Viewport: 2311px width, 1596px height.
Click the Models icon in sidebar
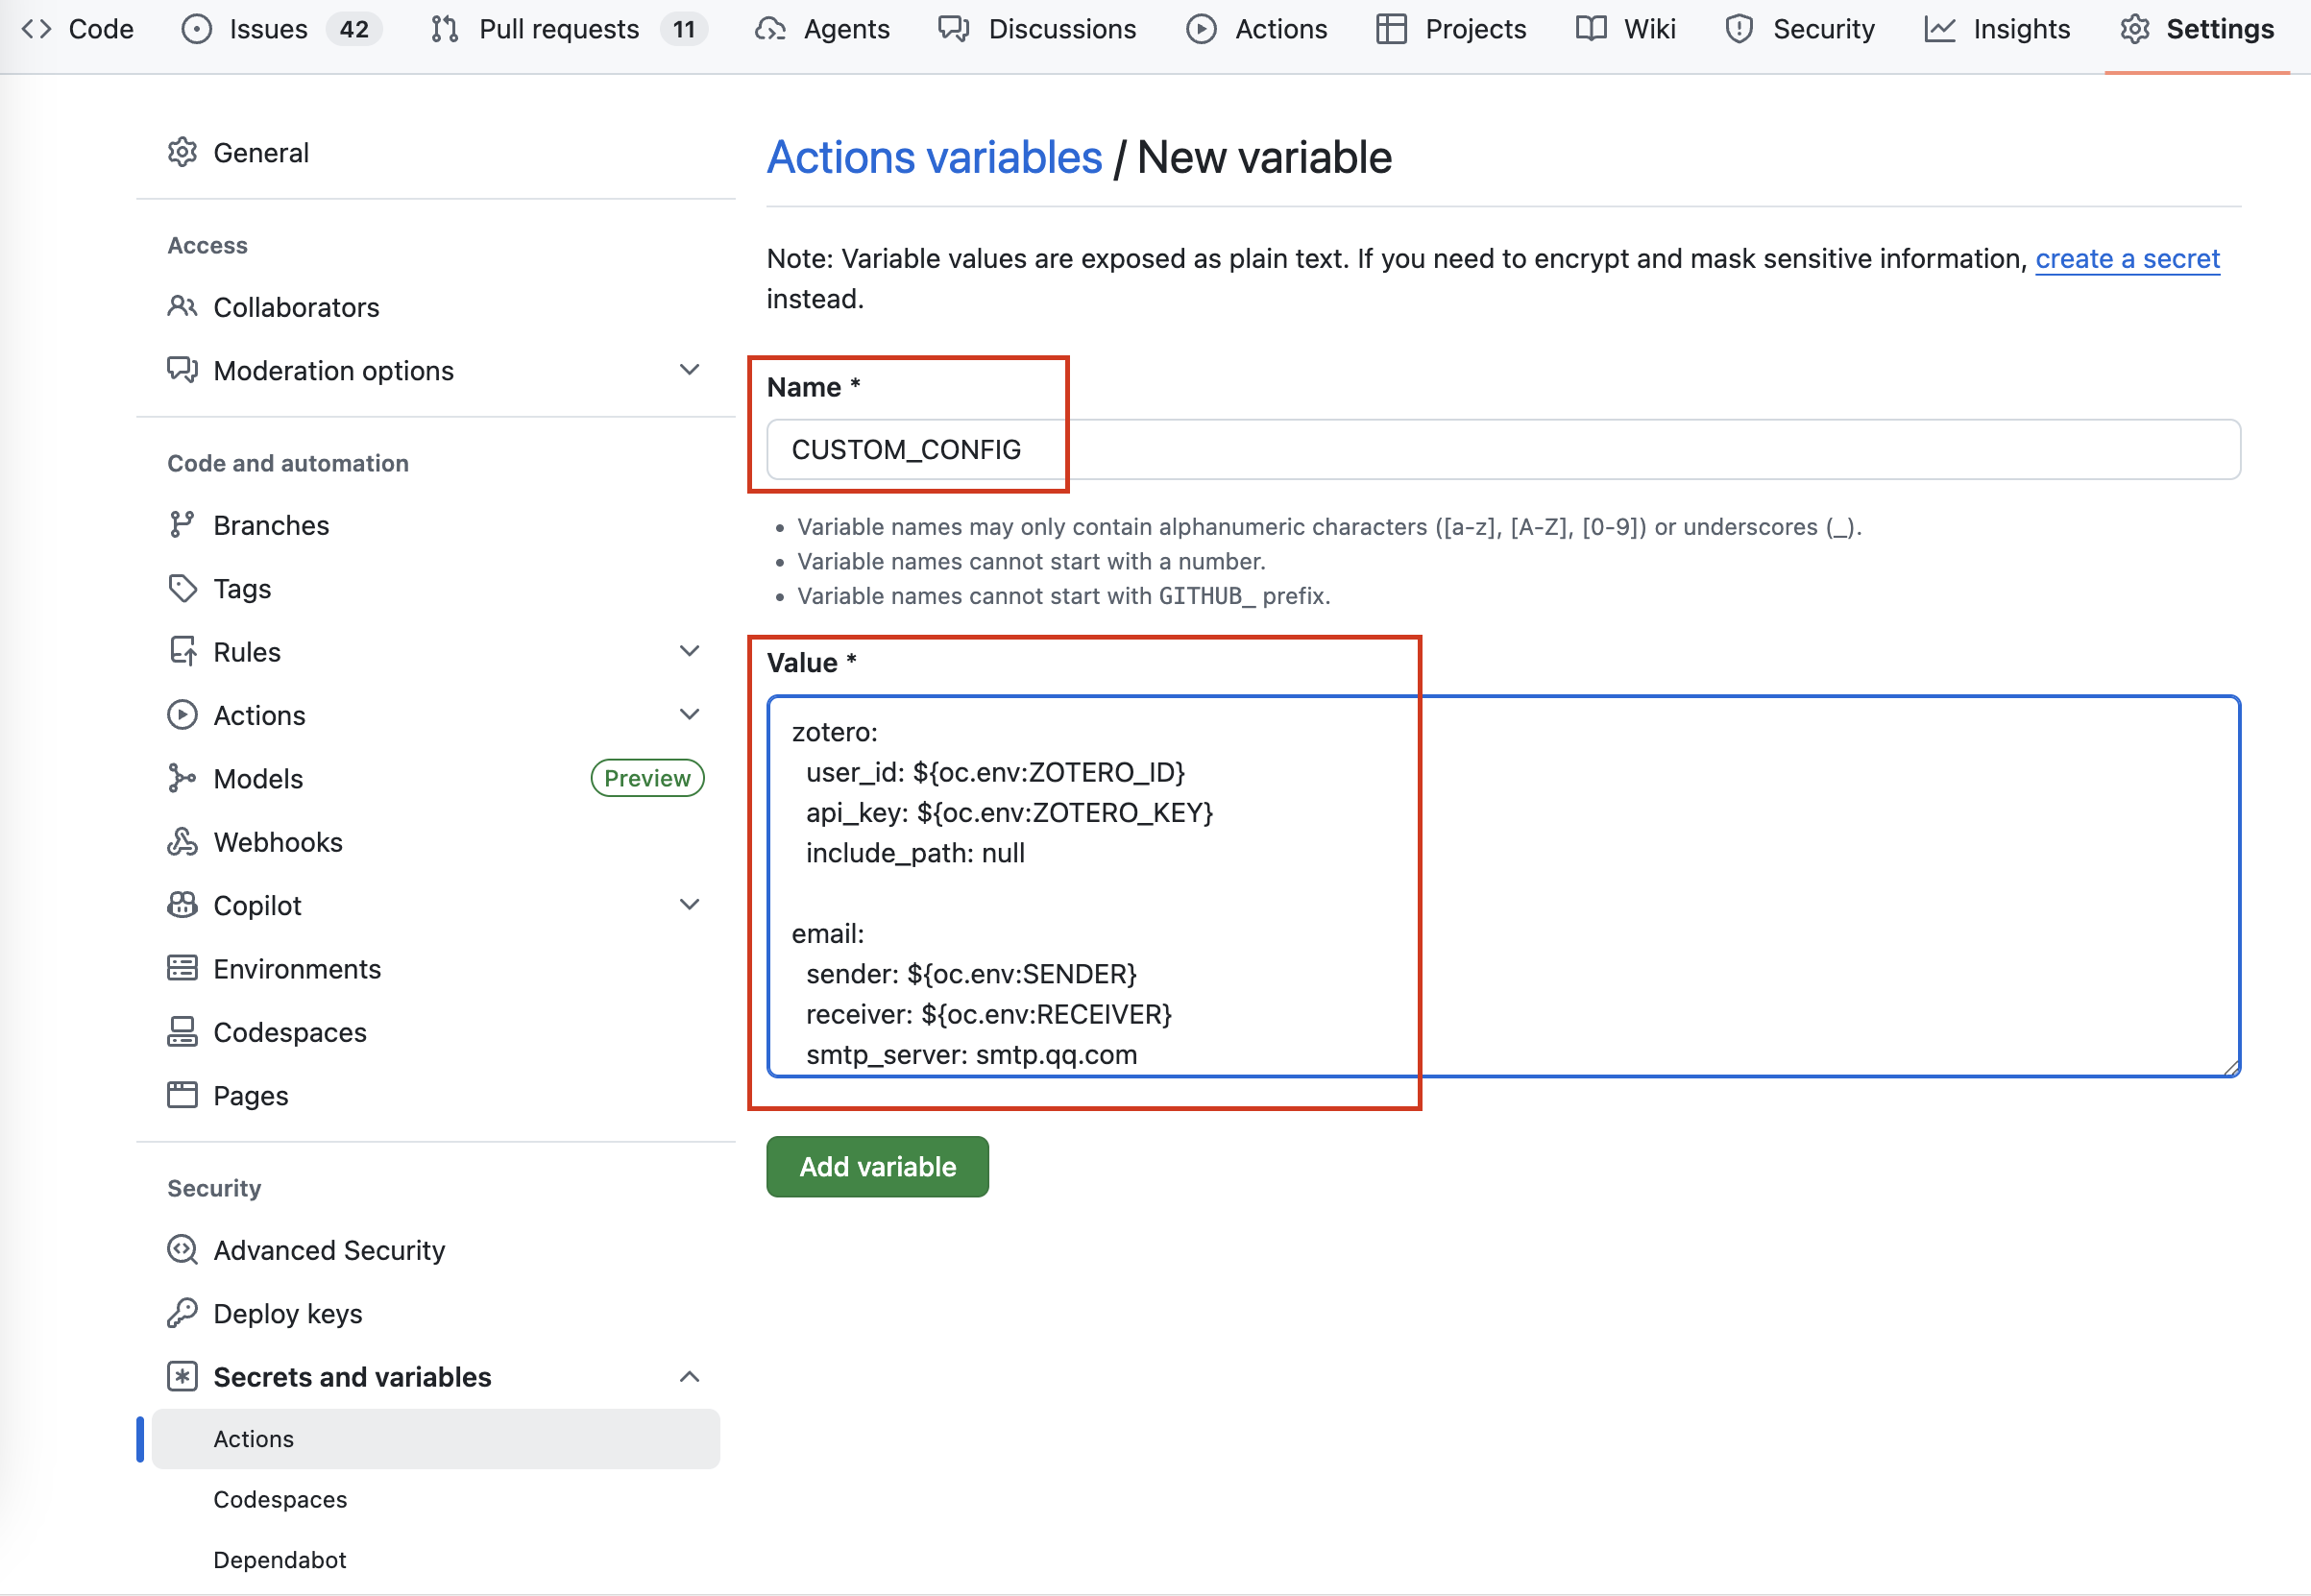(x=182, y=777)
